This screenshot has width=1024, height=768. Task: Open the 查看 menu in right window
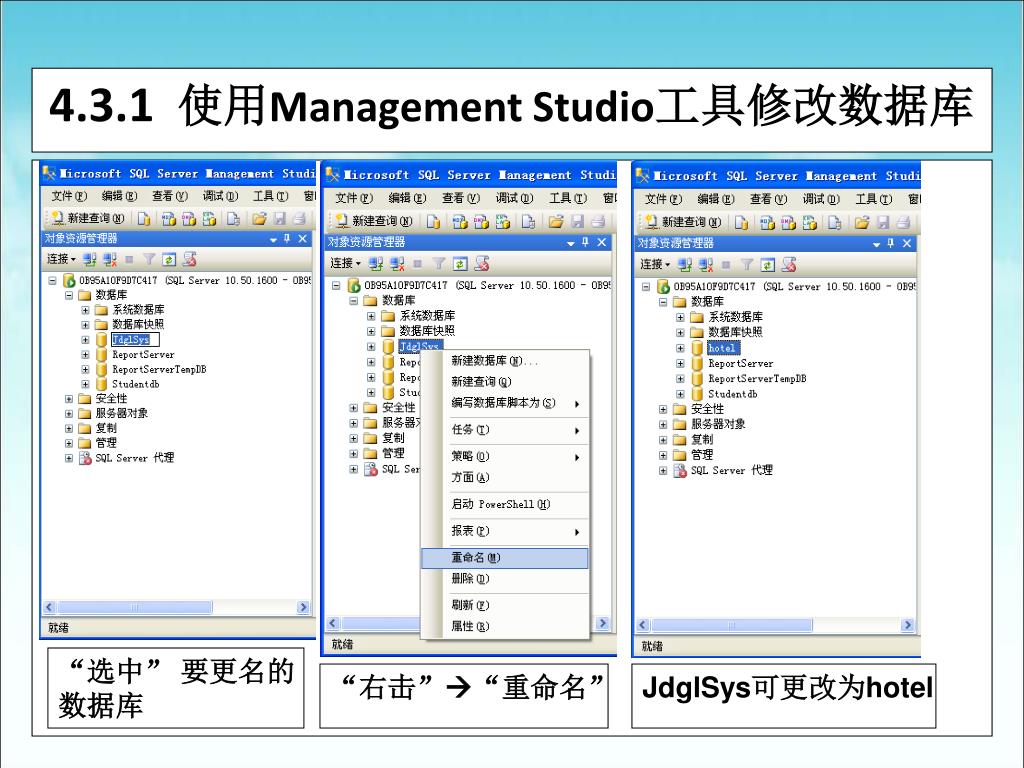[768, 199]
